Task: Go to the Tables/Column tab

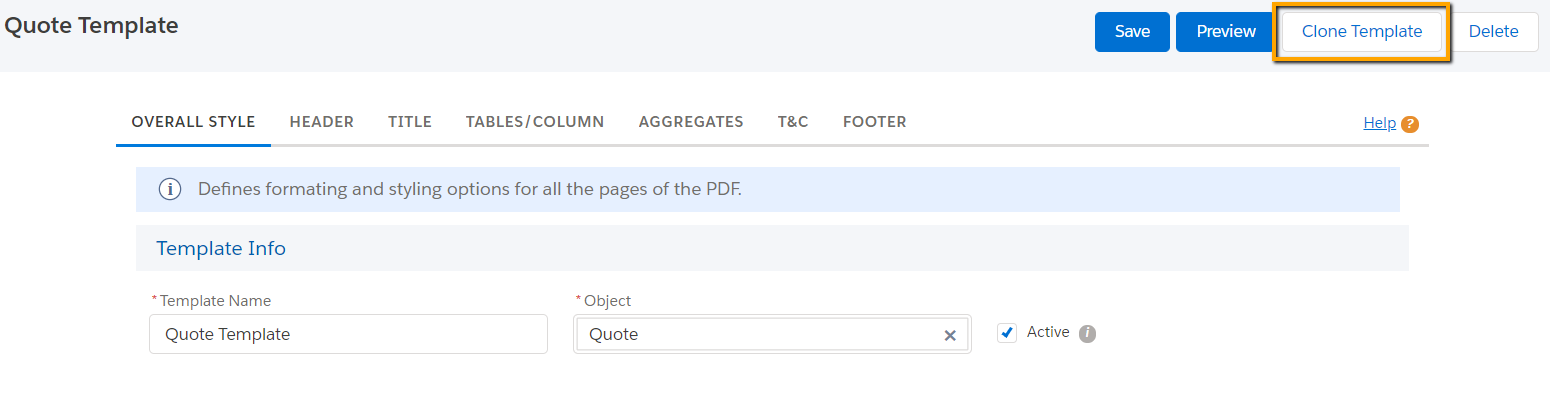Action: 535,122
